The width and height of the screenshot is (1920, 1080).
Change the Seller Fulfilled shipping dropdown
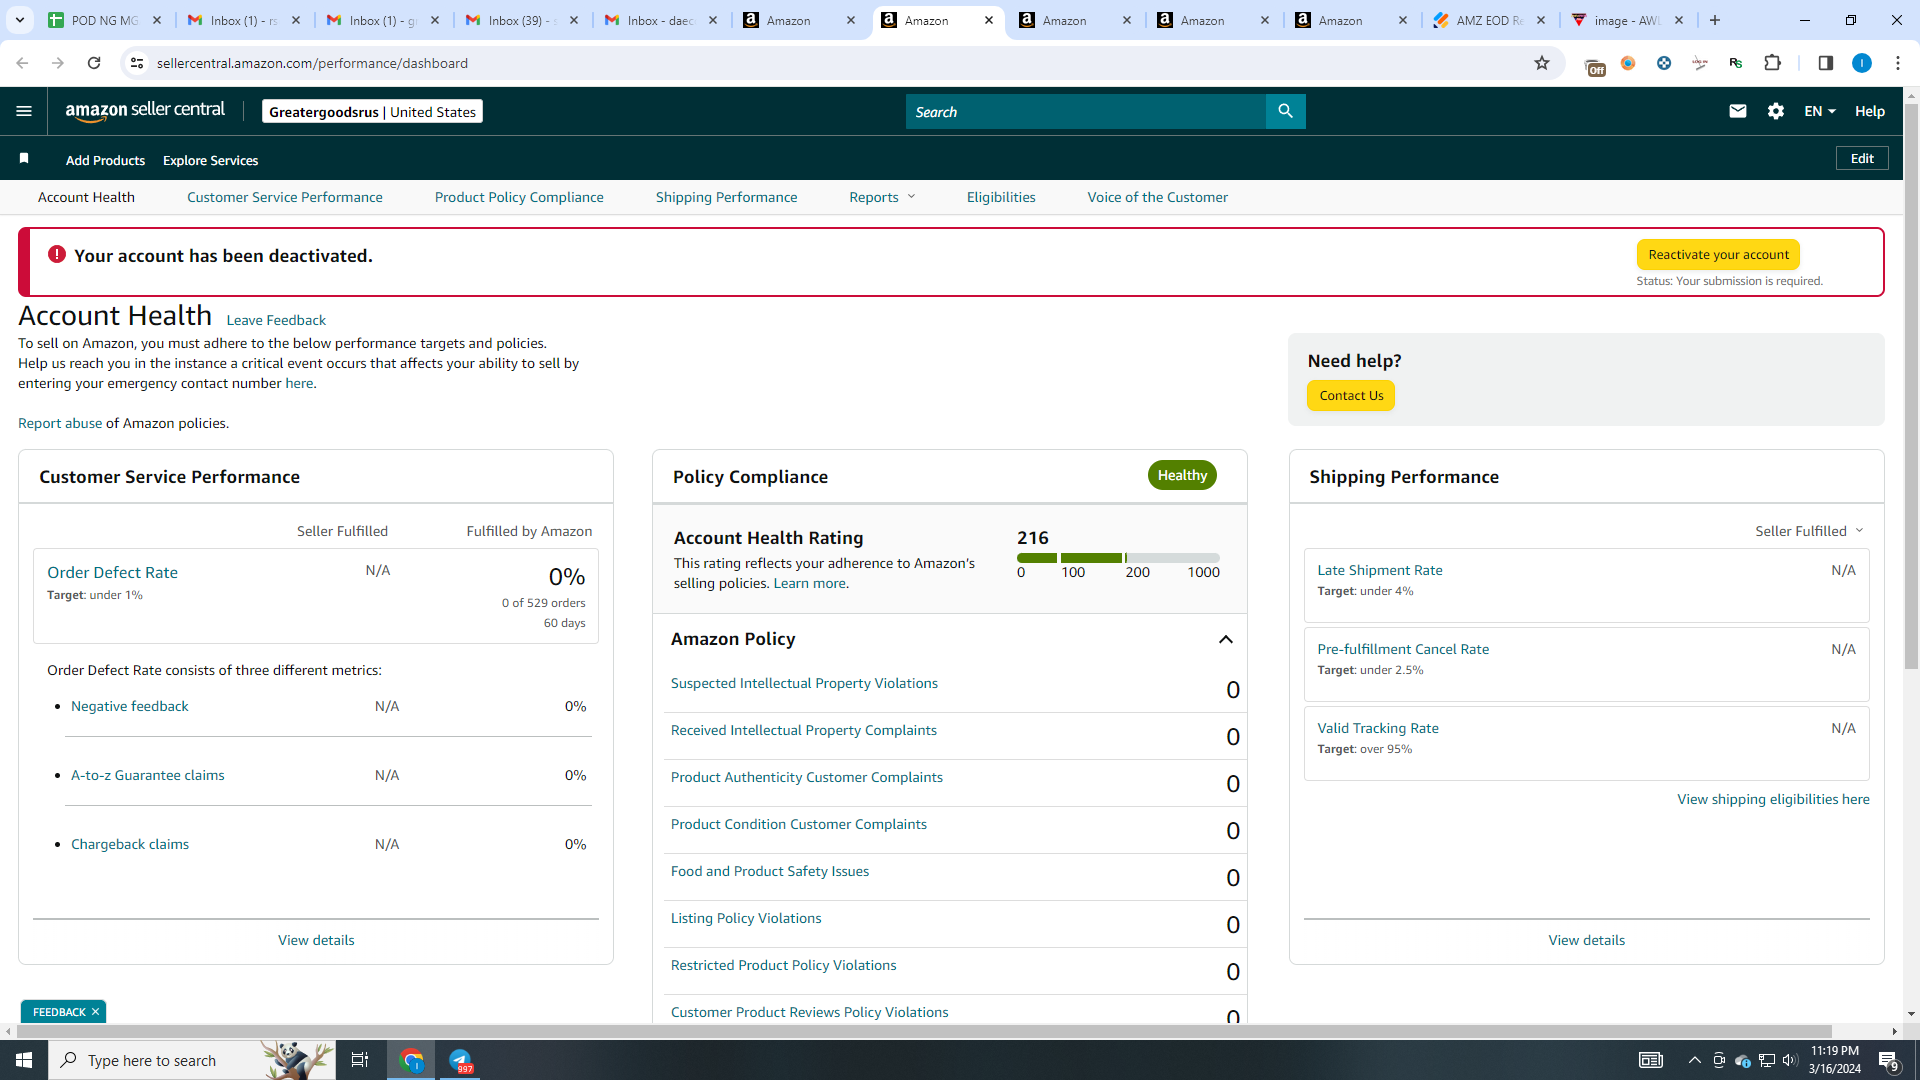pos(1809,531)
